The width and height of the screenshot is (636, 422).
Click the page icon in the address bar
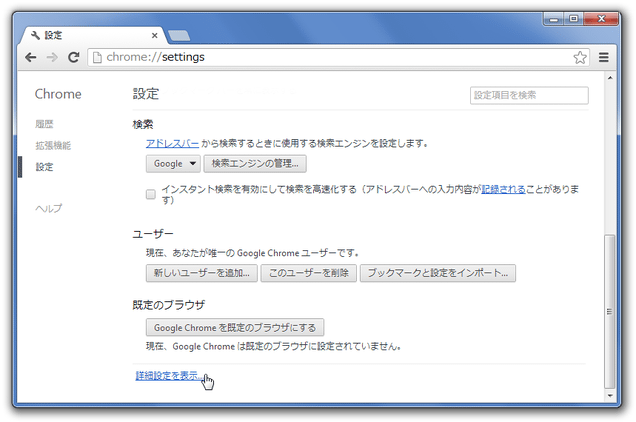[x=97, y=58]
